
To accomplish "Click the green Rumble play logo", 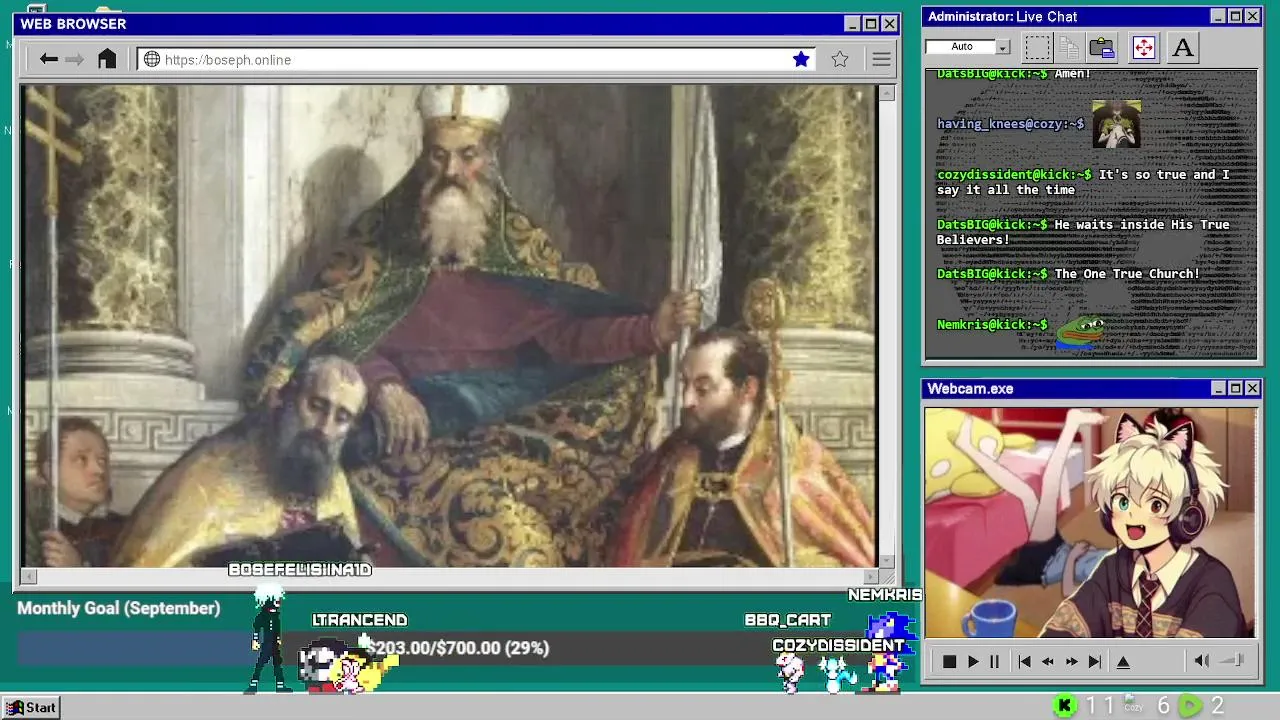I will pyautogui.click(x=1190, y=706).
